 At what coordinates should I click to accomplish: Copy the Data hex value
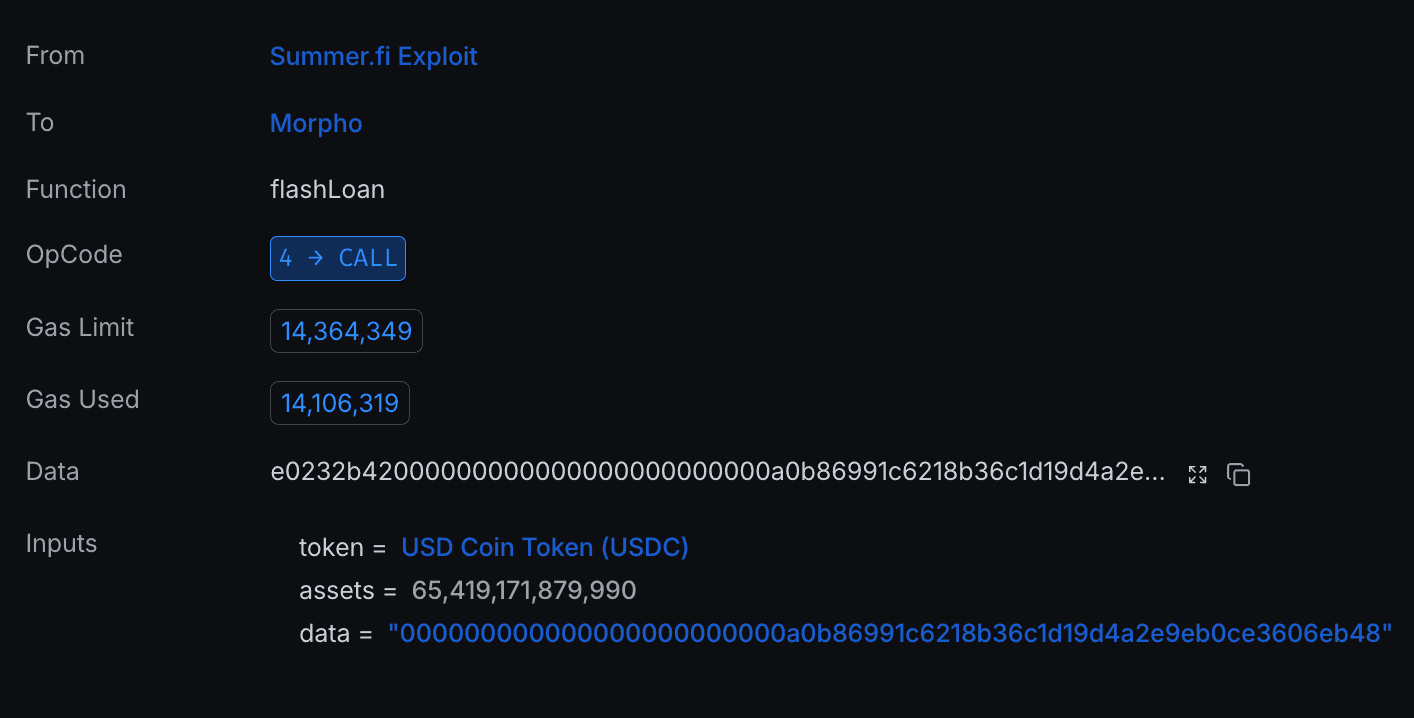(1239, 475)
